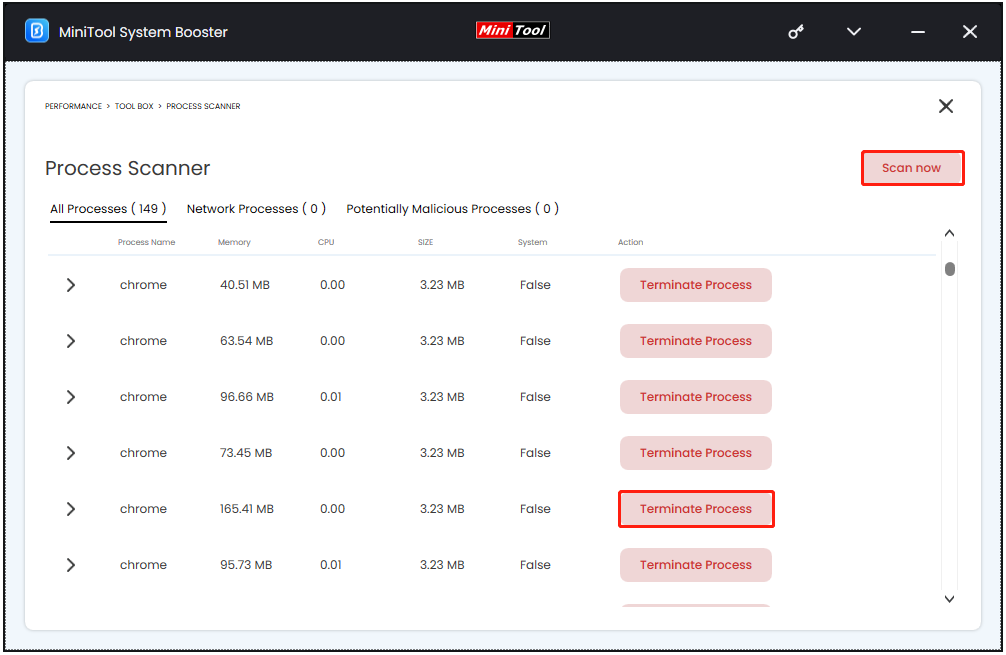1006x655 pixels.
Task: Open the Potentially Malicious Processes tab
Action: tap(453, 209)
